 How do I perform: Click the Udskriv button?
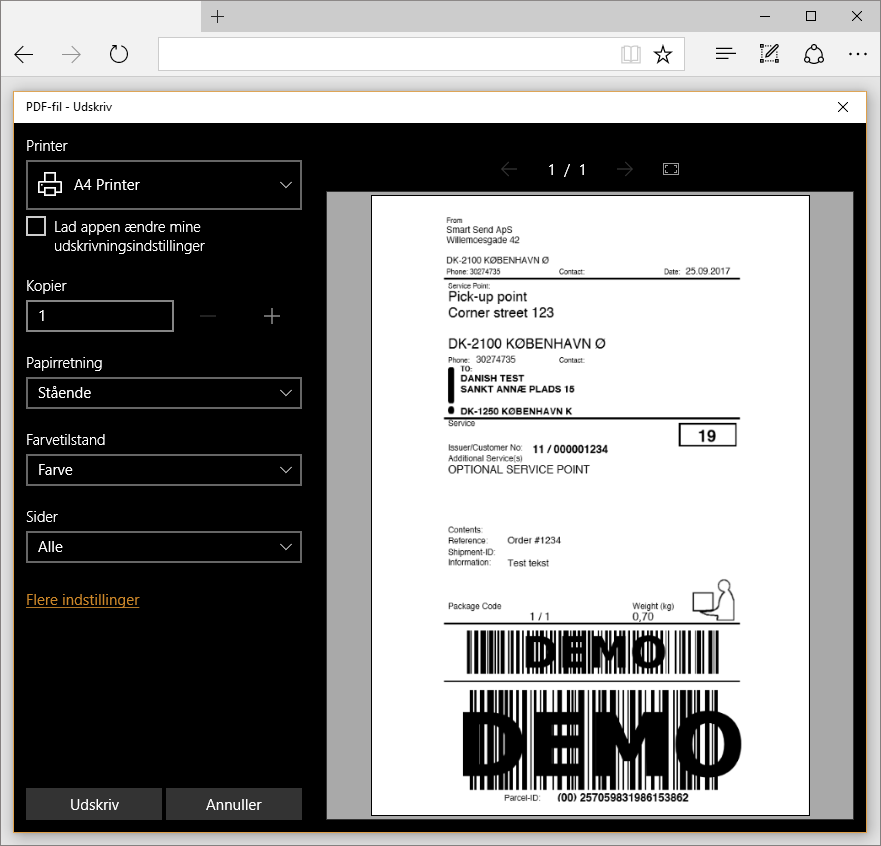tap(94, 804)
